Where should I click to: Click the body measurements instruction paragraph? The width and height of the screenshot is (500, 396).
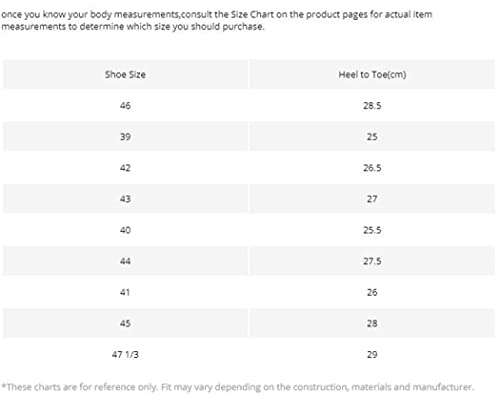click(x=217, y=20)
